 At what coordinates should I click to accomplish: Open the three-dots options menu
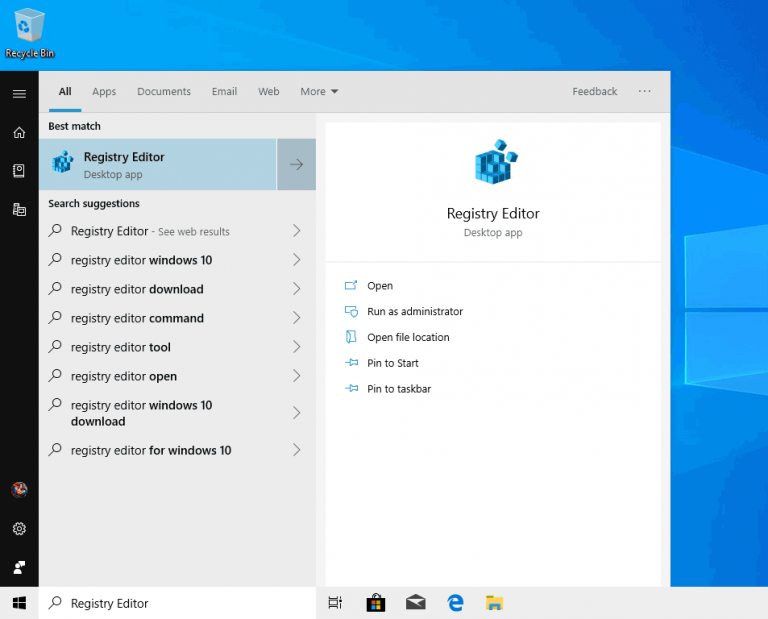644,92
